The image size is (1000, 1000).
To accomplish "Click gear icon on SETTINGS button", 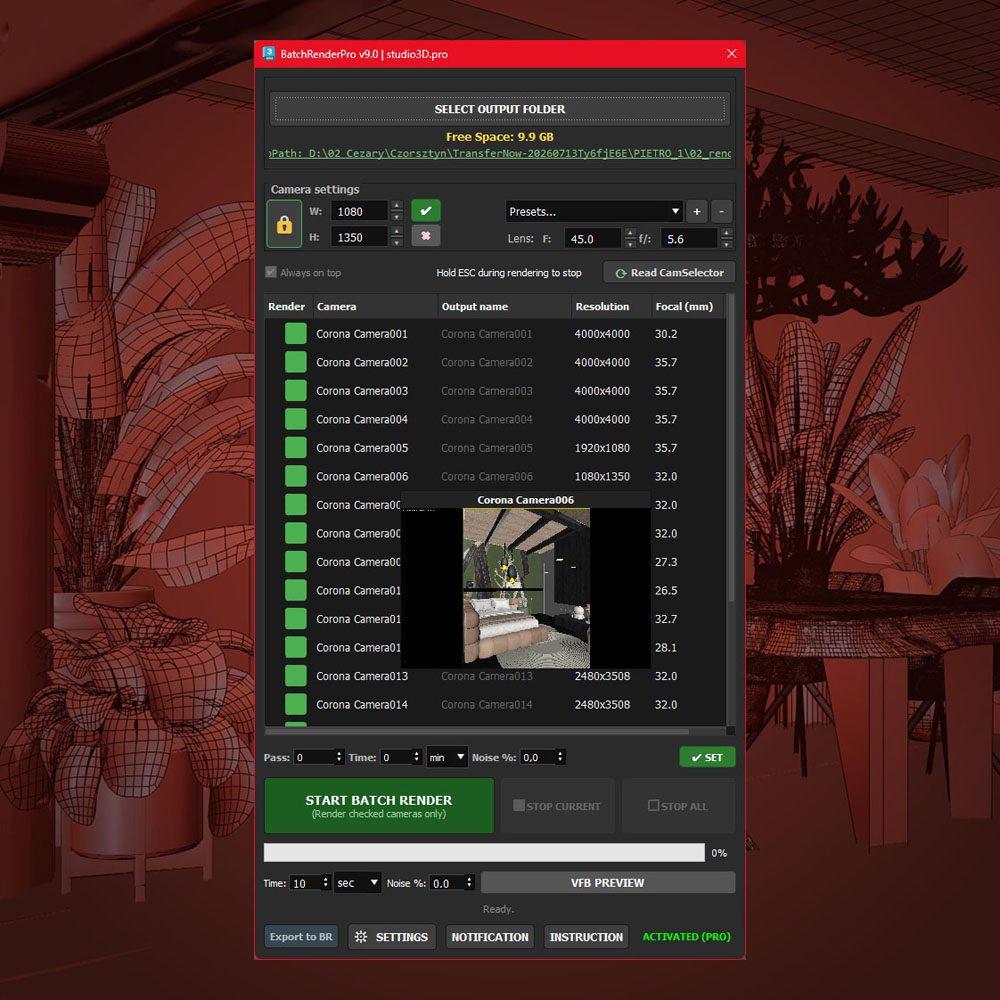I will pyautogui.click(x=361, y=936).
